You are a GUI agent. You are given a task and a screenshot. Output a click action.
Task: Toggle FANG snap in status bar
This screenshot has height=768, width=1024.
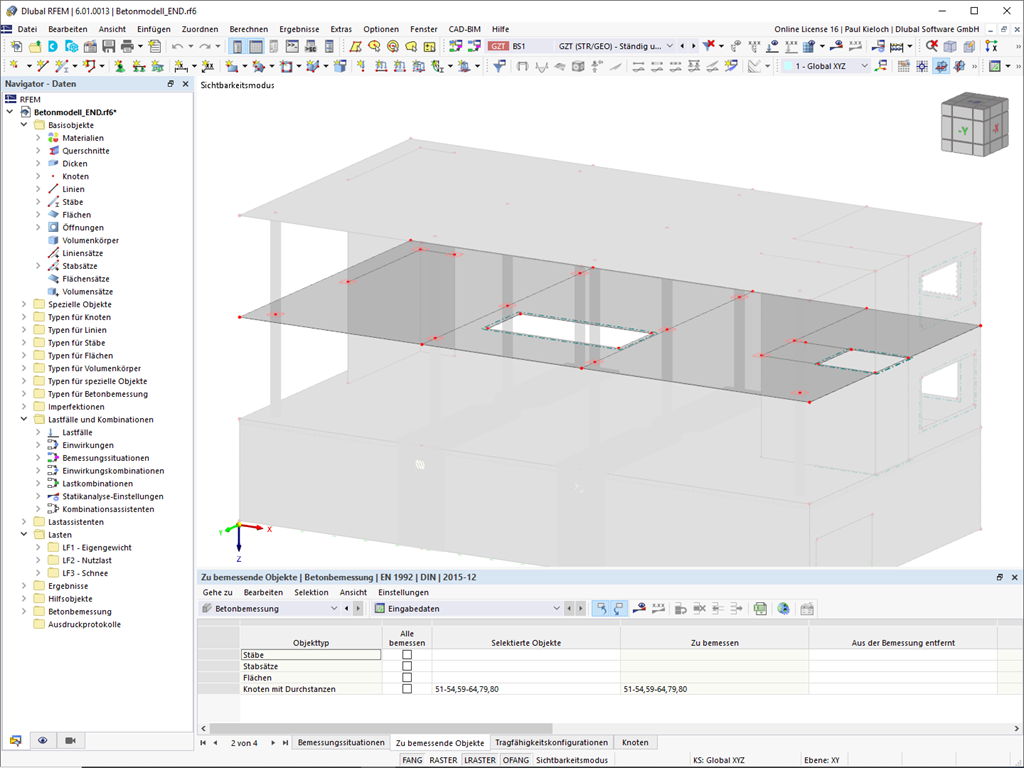[412, 760]
